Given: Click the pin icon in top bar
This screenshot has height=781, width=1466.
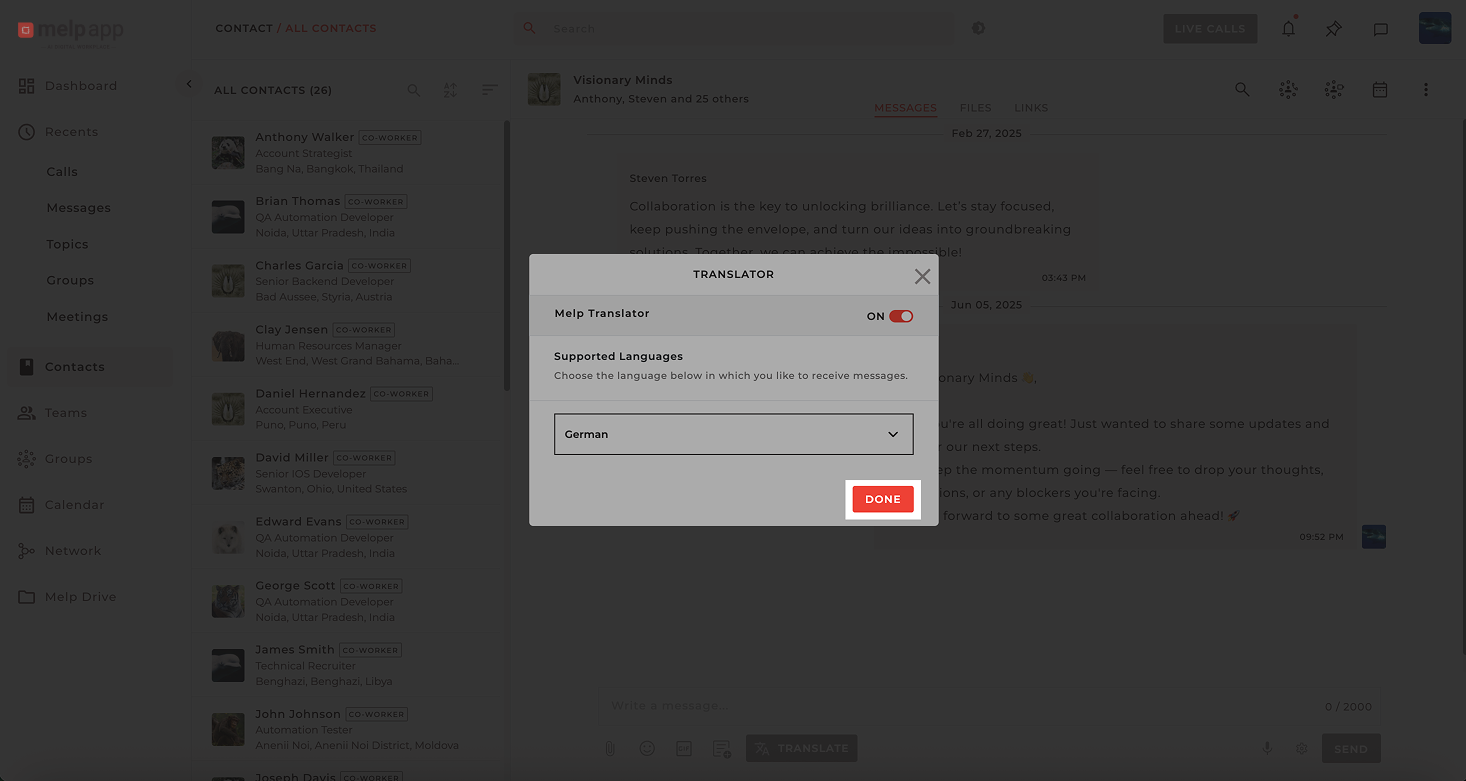Looking at the screenshot, I should (1333, 29).
